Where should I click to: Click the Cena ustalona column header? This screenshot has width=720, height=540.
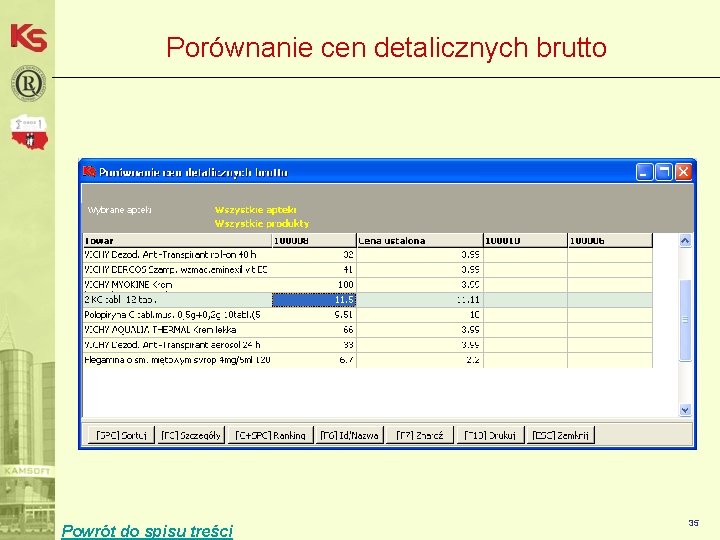(x=420, y=241)
